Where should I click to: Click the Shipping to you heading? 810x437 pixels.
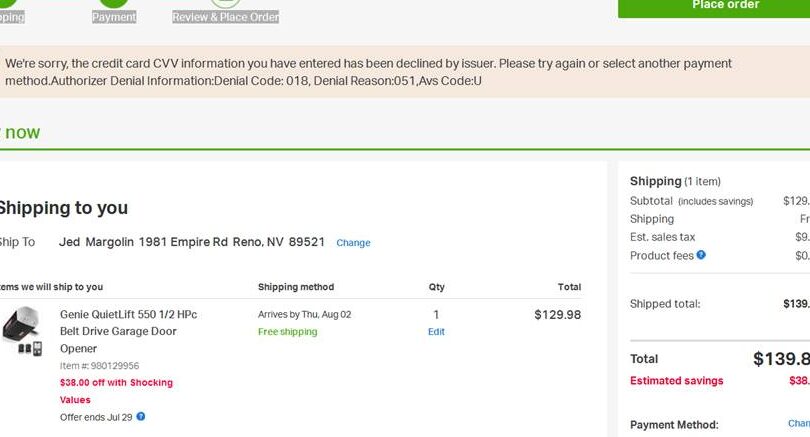tap(62, 208)
